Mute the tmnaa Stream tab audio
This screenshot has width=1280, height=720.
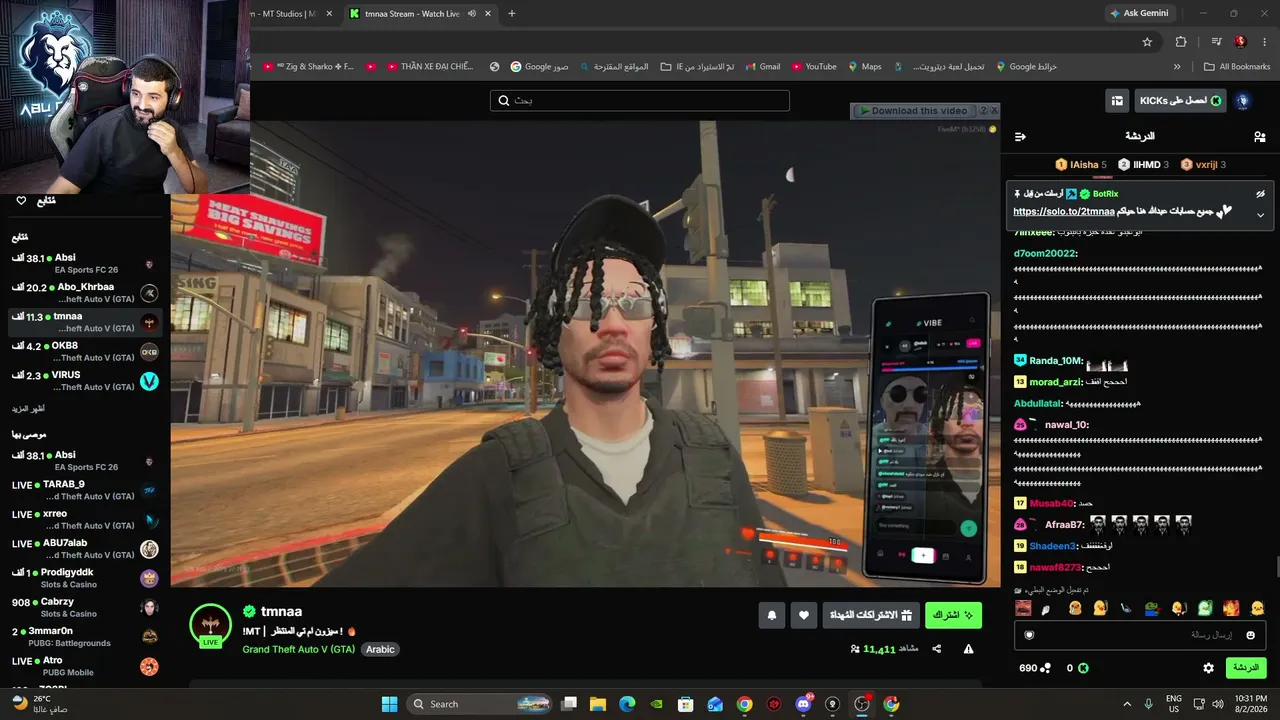[x=471, y=13]
